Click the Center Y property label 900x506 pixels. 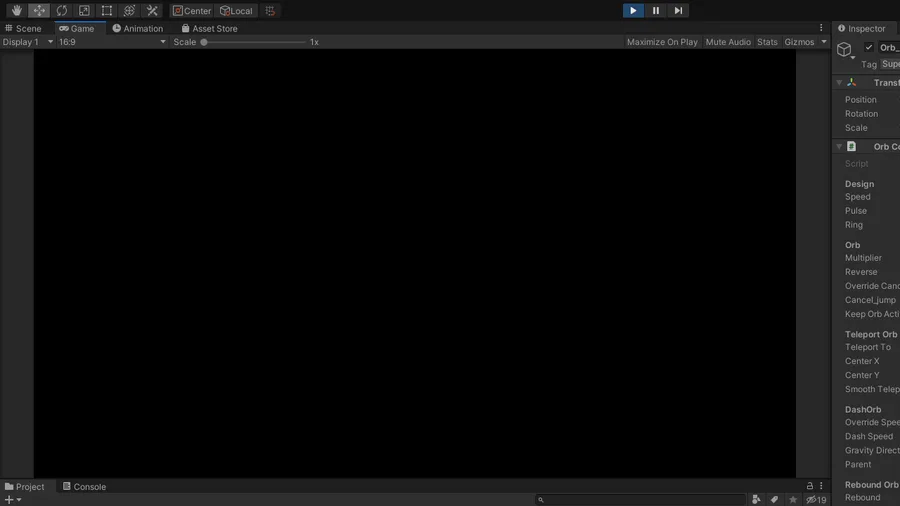coord(862,375)
